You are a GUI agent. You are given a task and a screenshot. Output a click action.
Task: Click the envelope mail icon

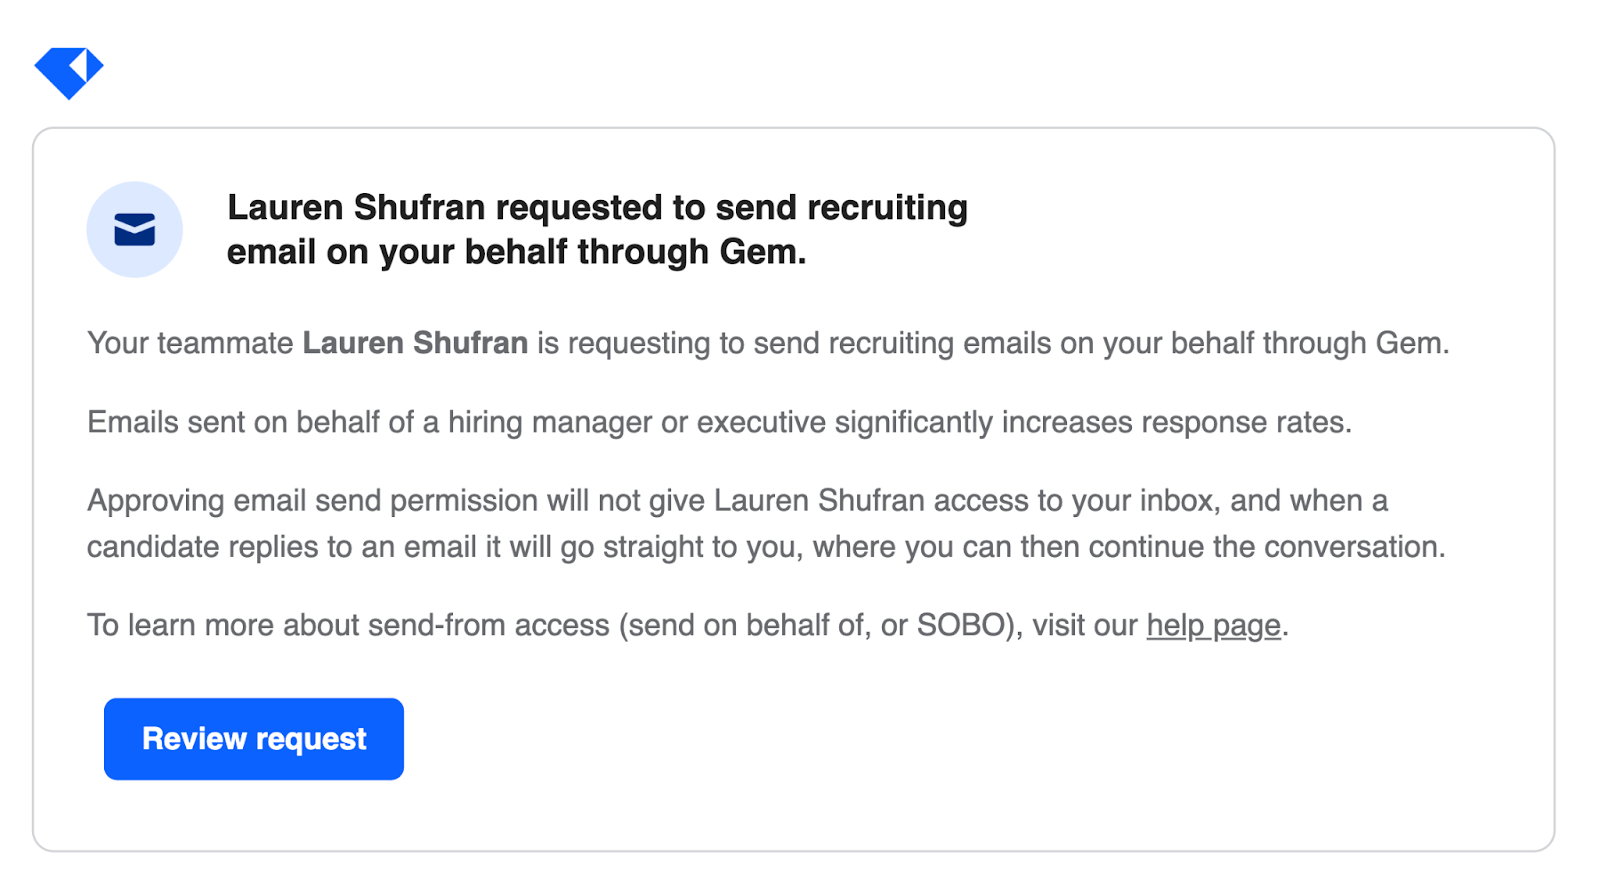tap(134, 230)
